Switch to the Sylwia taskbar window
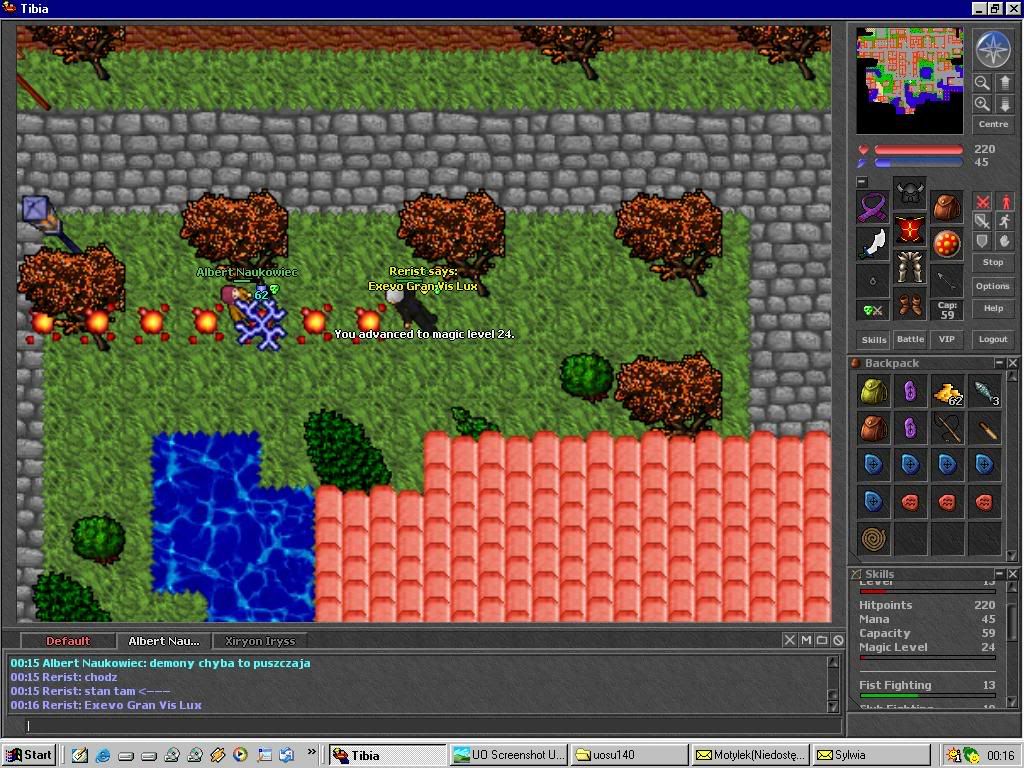This screenshot has width=1024, height=768. pos(872,755)
